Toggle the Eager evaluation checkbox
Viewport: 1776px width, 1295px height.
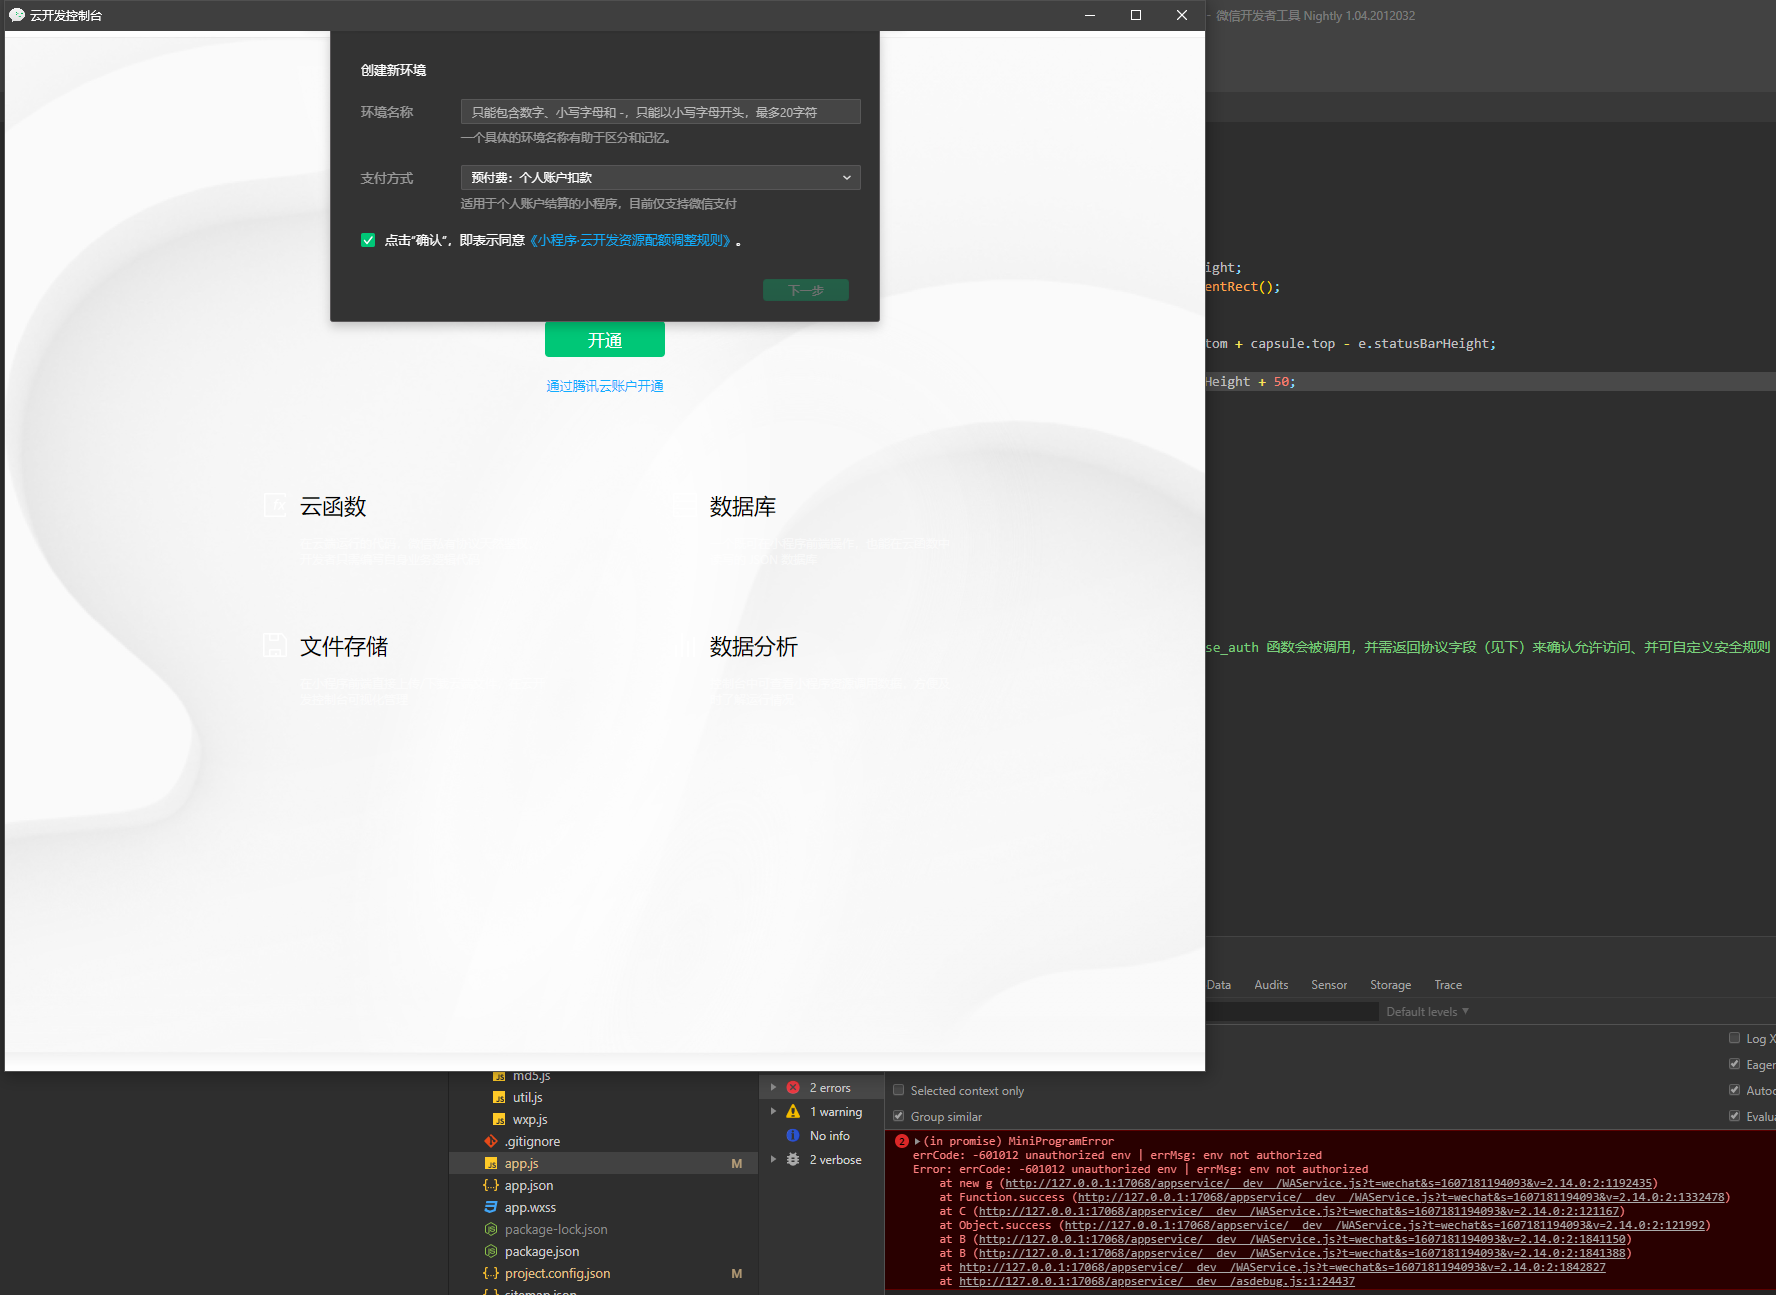coord(1735,1064)
